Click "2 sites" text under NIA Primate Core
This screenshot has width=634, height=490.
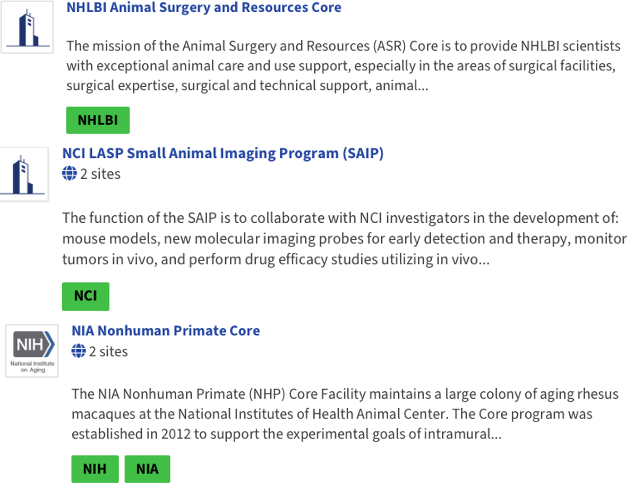coord(108,352)
